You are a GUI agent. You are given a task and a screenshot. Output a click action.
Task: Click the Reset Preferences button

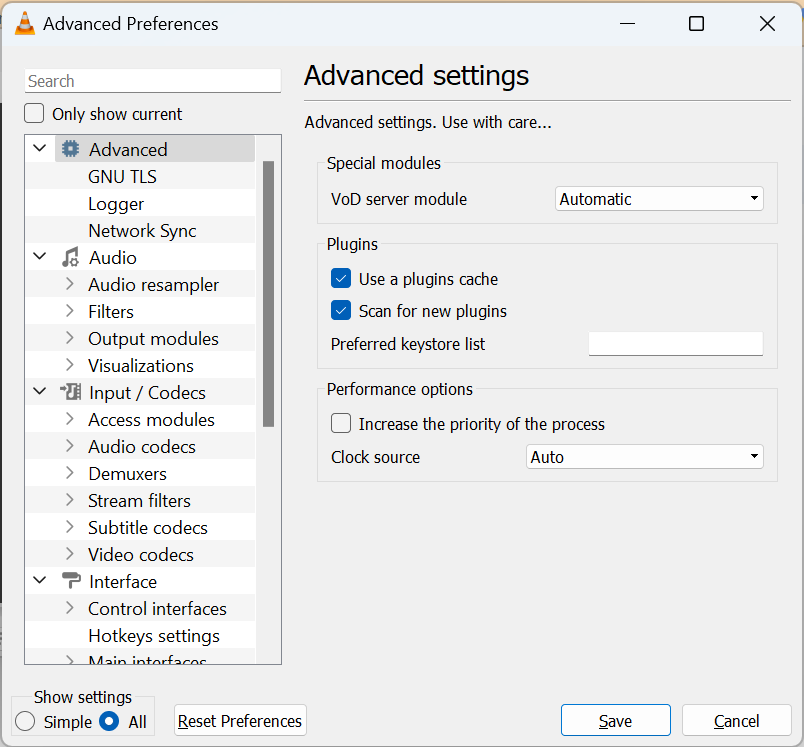[x=240, y=720]
